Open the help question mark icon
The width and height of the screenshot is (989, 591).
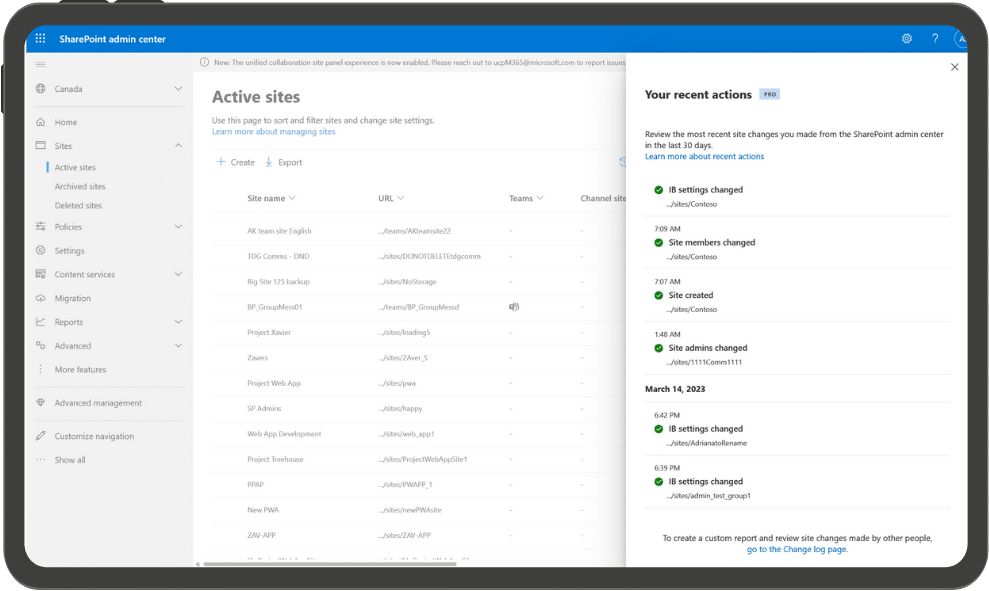point(935,38)
